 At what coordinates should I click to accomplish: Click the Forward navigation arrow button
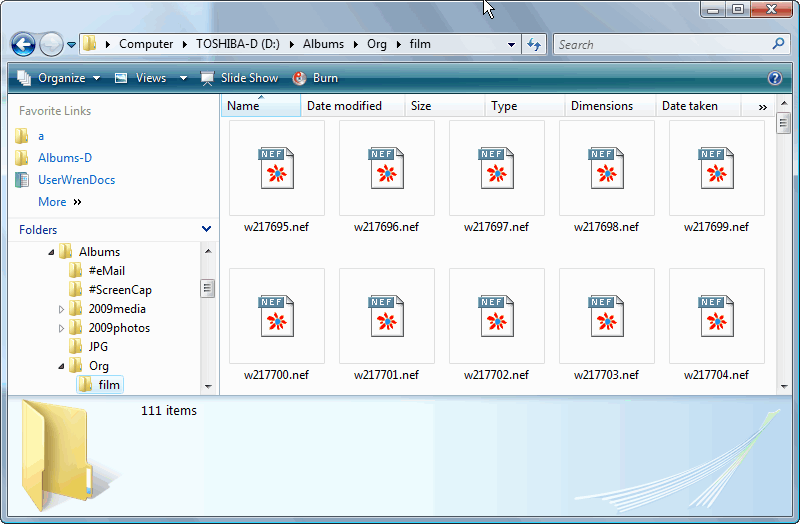point(51,44)
